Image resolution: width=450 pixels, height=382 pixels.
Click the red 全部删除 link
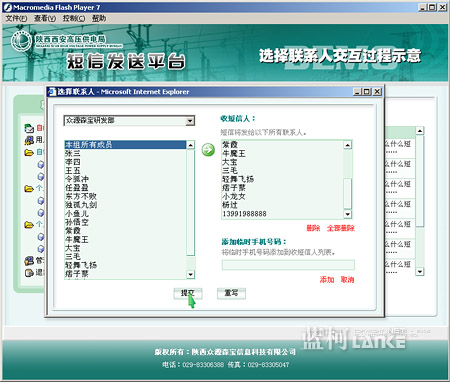click(x=341, y=228)
